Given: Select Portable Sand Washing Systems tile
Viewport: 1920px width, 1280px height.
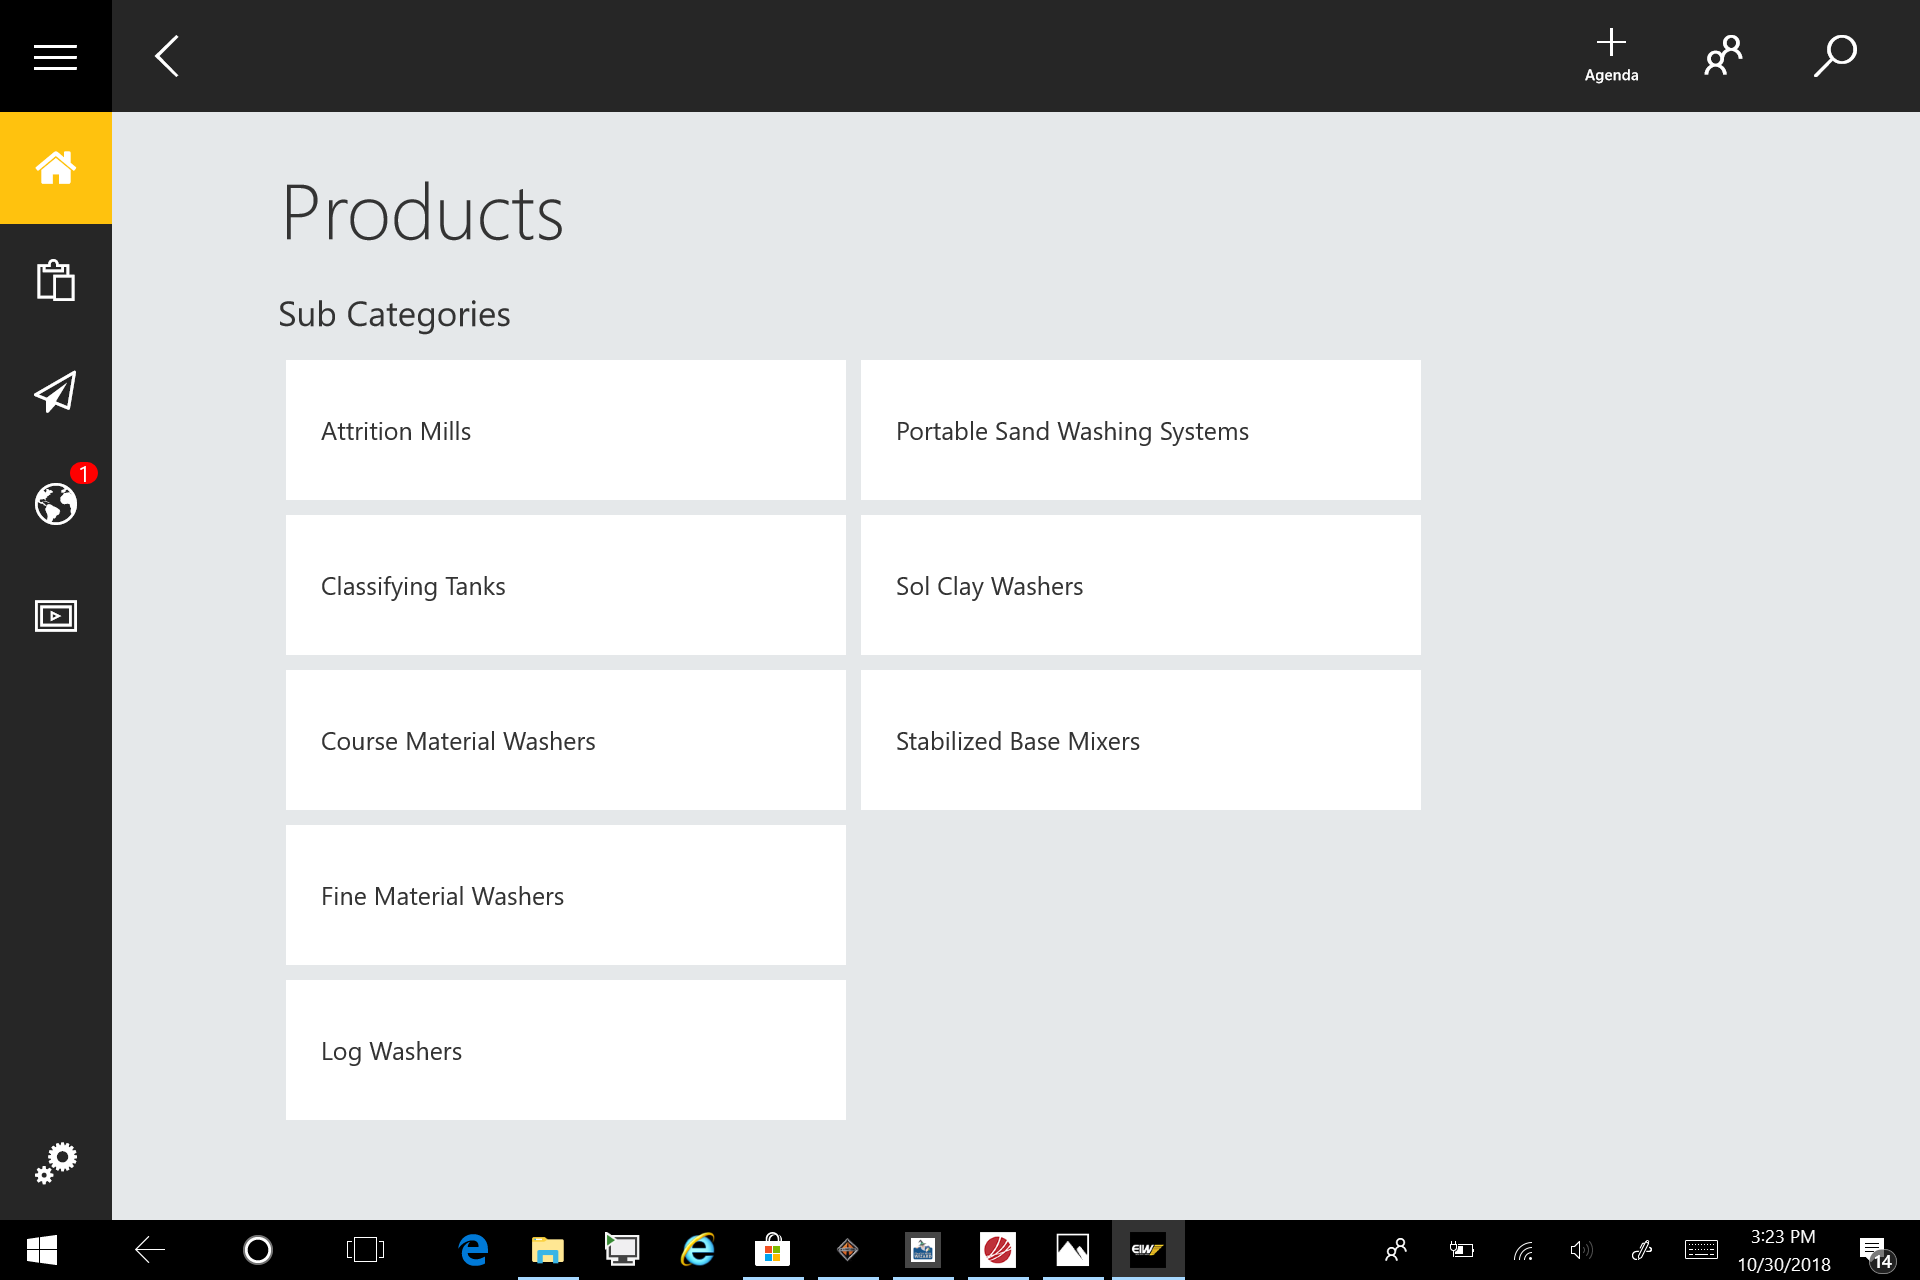Looking at the screenshot, I should [1140, 430].
